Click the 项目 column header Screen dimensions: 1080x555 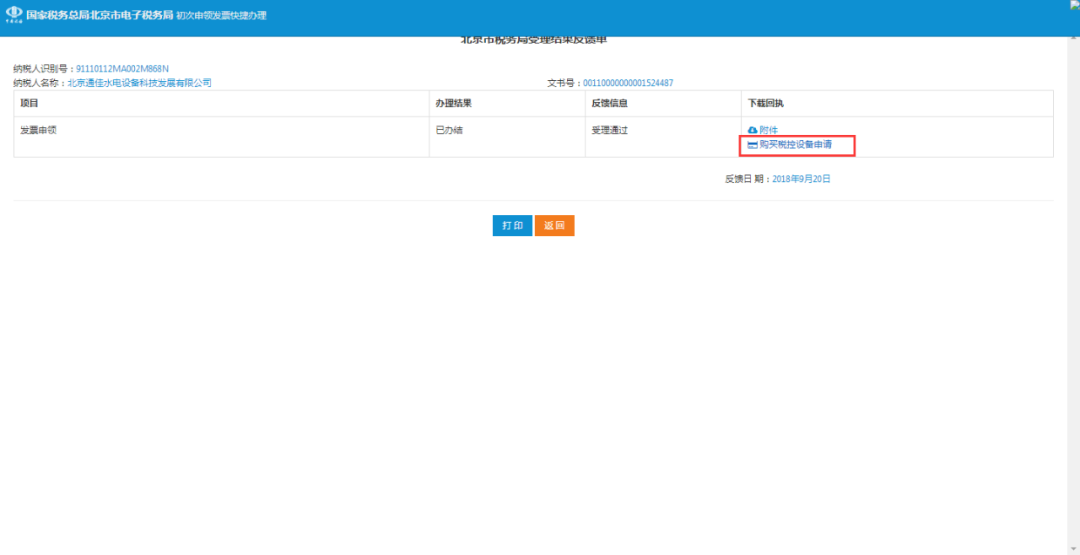coord(29,104)
